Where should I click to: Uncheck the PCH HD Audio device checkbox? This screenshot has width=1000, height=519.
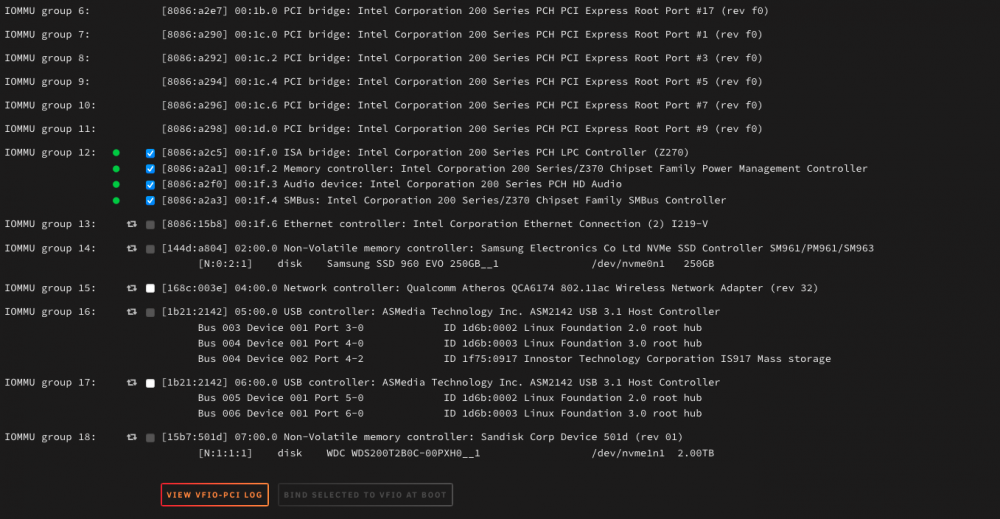(151, 185)
